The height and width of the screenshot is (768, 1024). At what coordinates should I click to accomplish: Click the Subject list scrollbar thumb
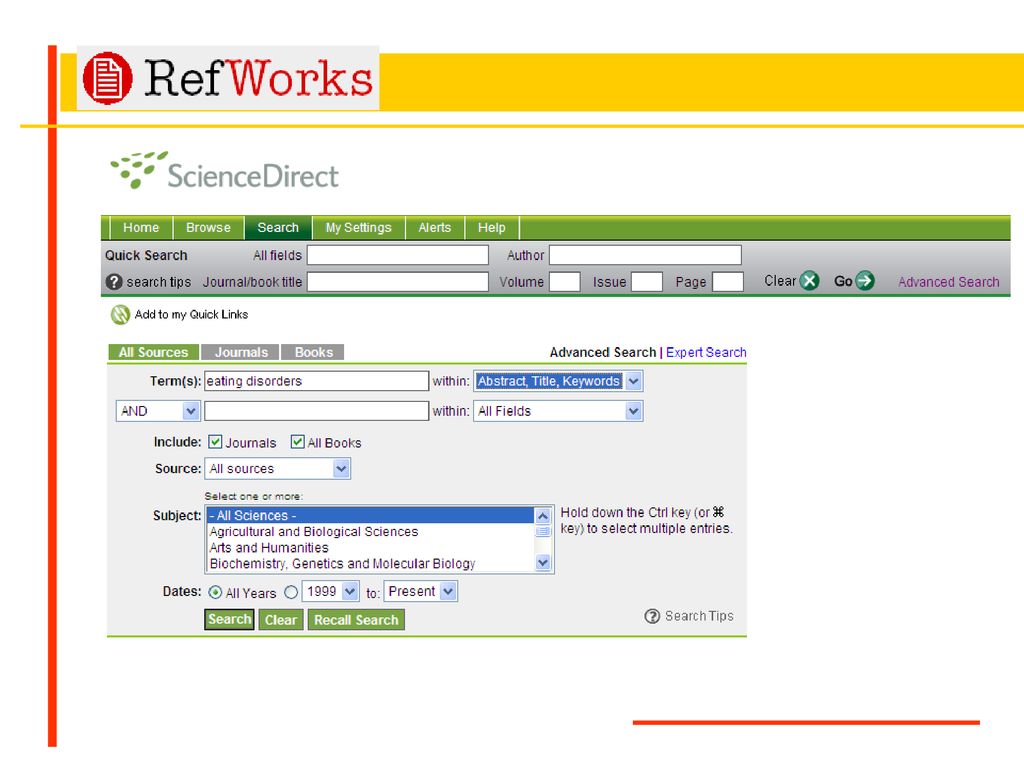click(x=543, y=532)
